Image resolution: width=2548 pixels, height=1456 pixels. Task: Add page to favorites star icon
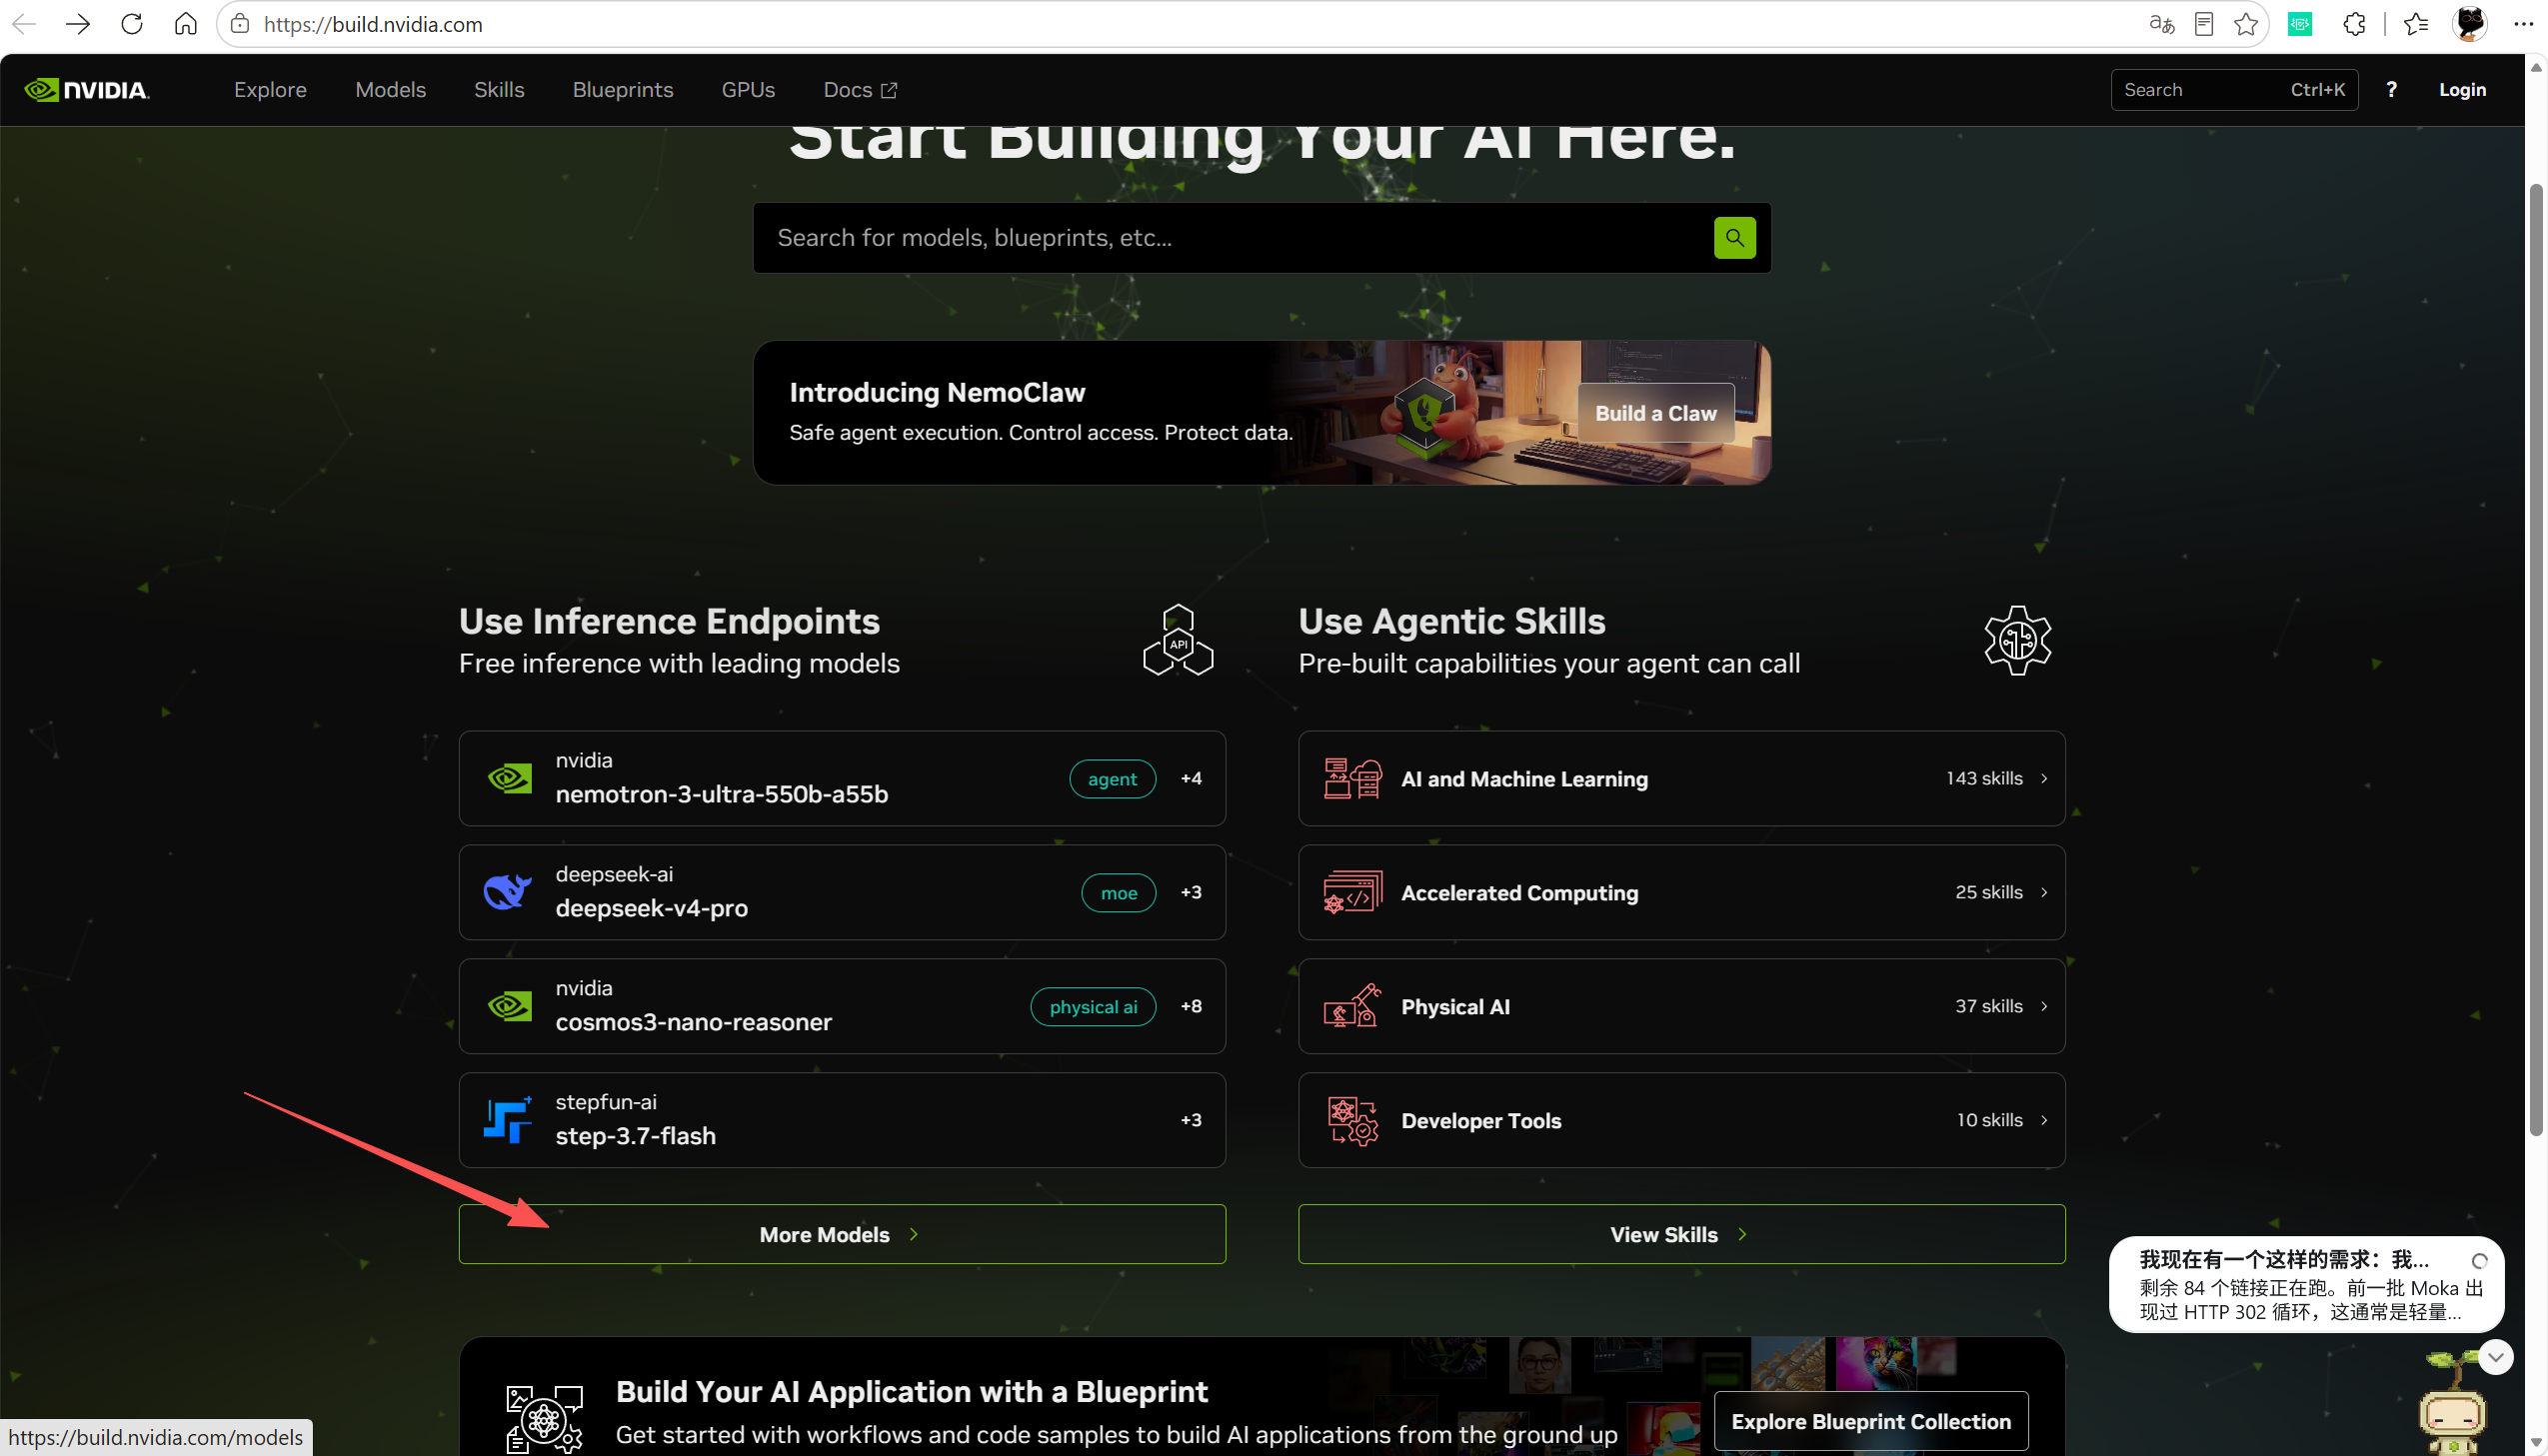coord(2246,24)
